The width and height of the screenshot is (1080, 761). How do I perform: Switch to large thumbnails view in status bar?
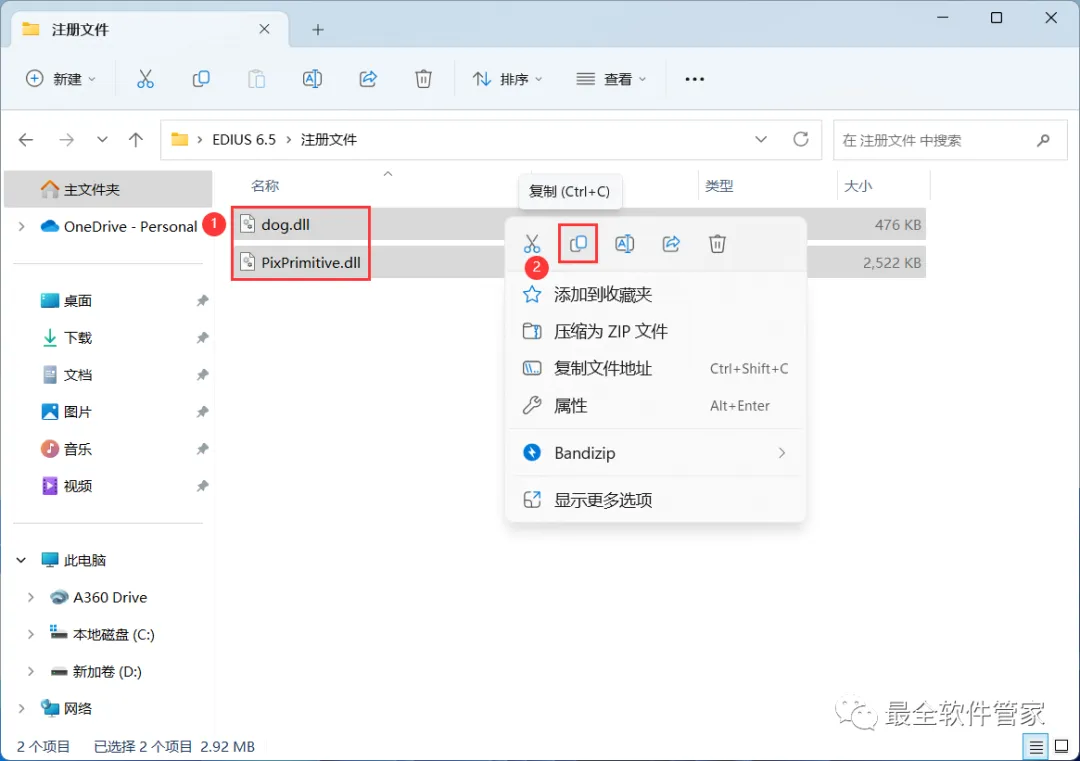(x=1061, y=747)
